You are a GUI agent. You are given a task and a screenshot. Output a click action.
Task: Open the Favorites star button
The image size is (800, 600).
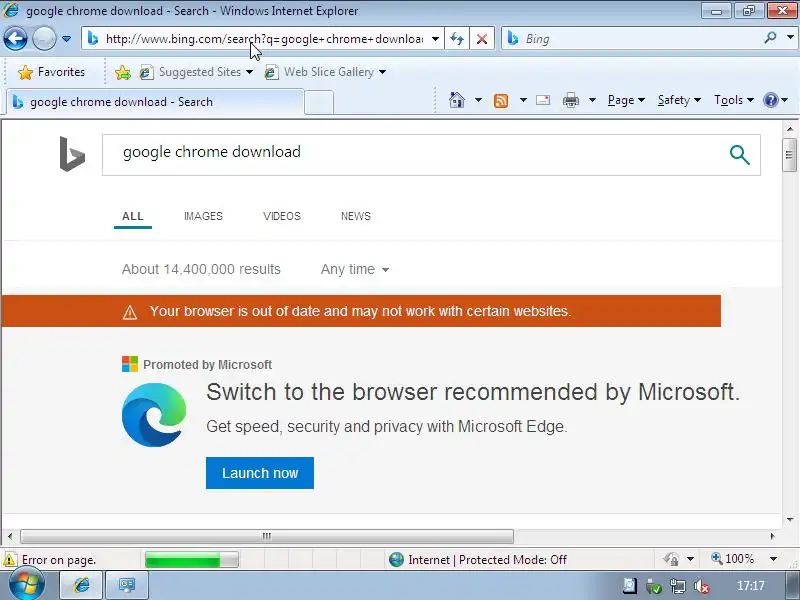52,72
